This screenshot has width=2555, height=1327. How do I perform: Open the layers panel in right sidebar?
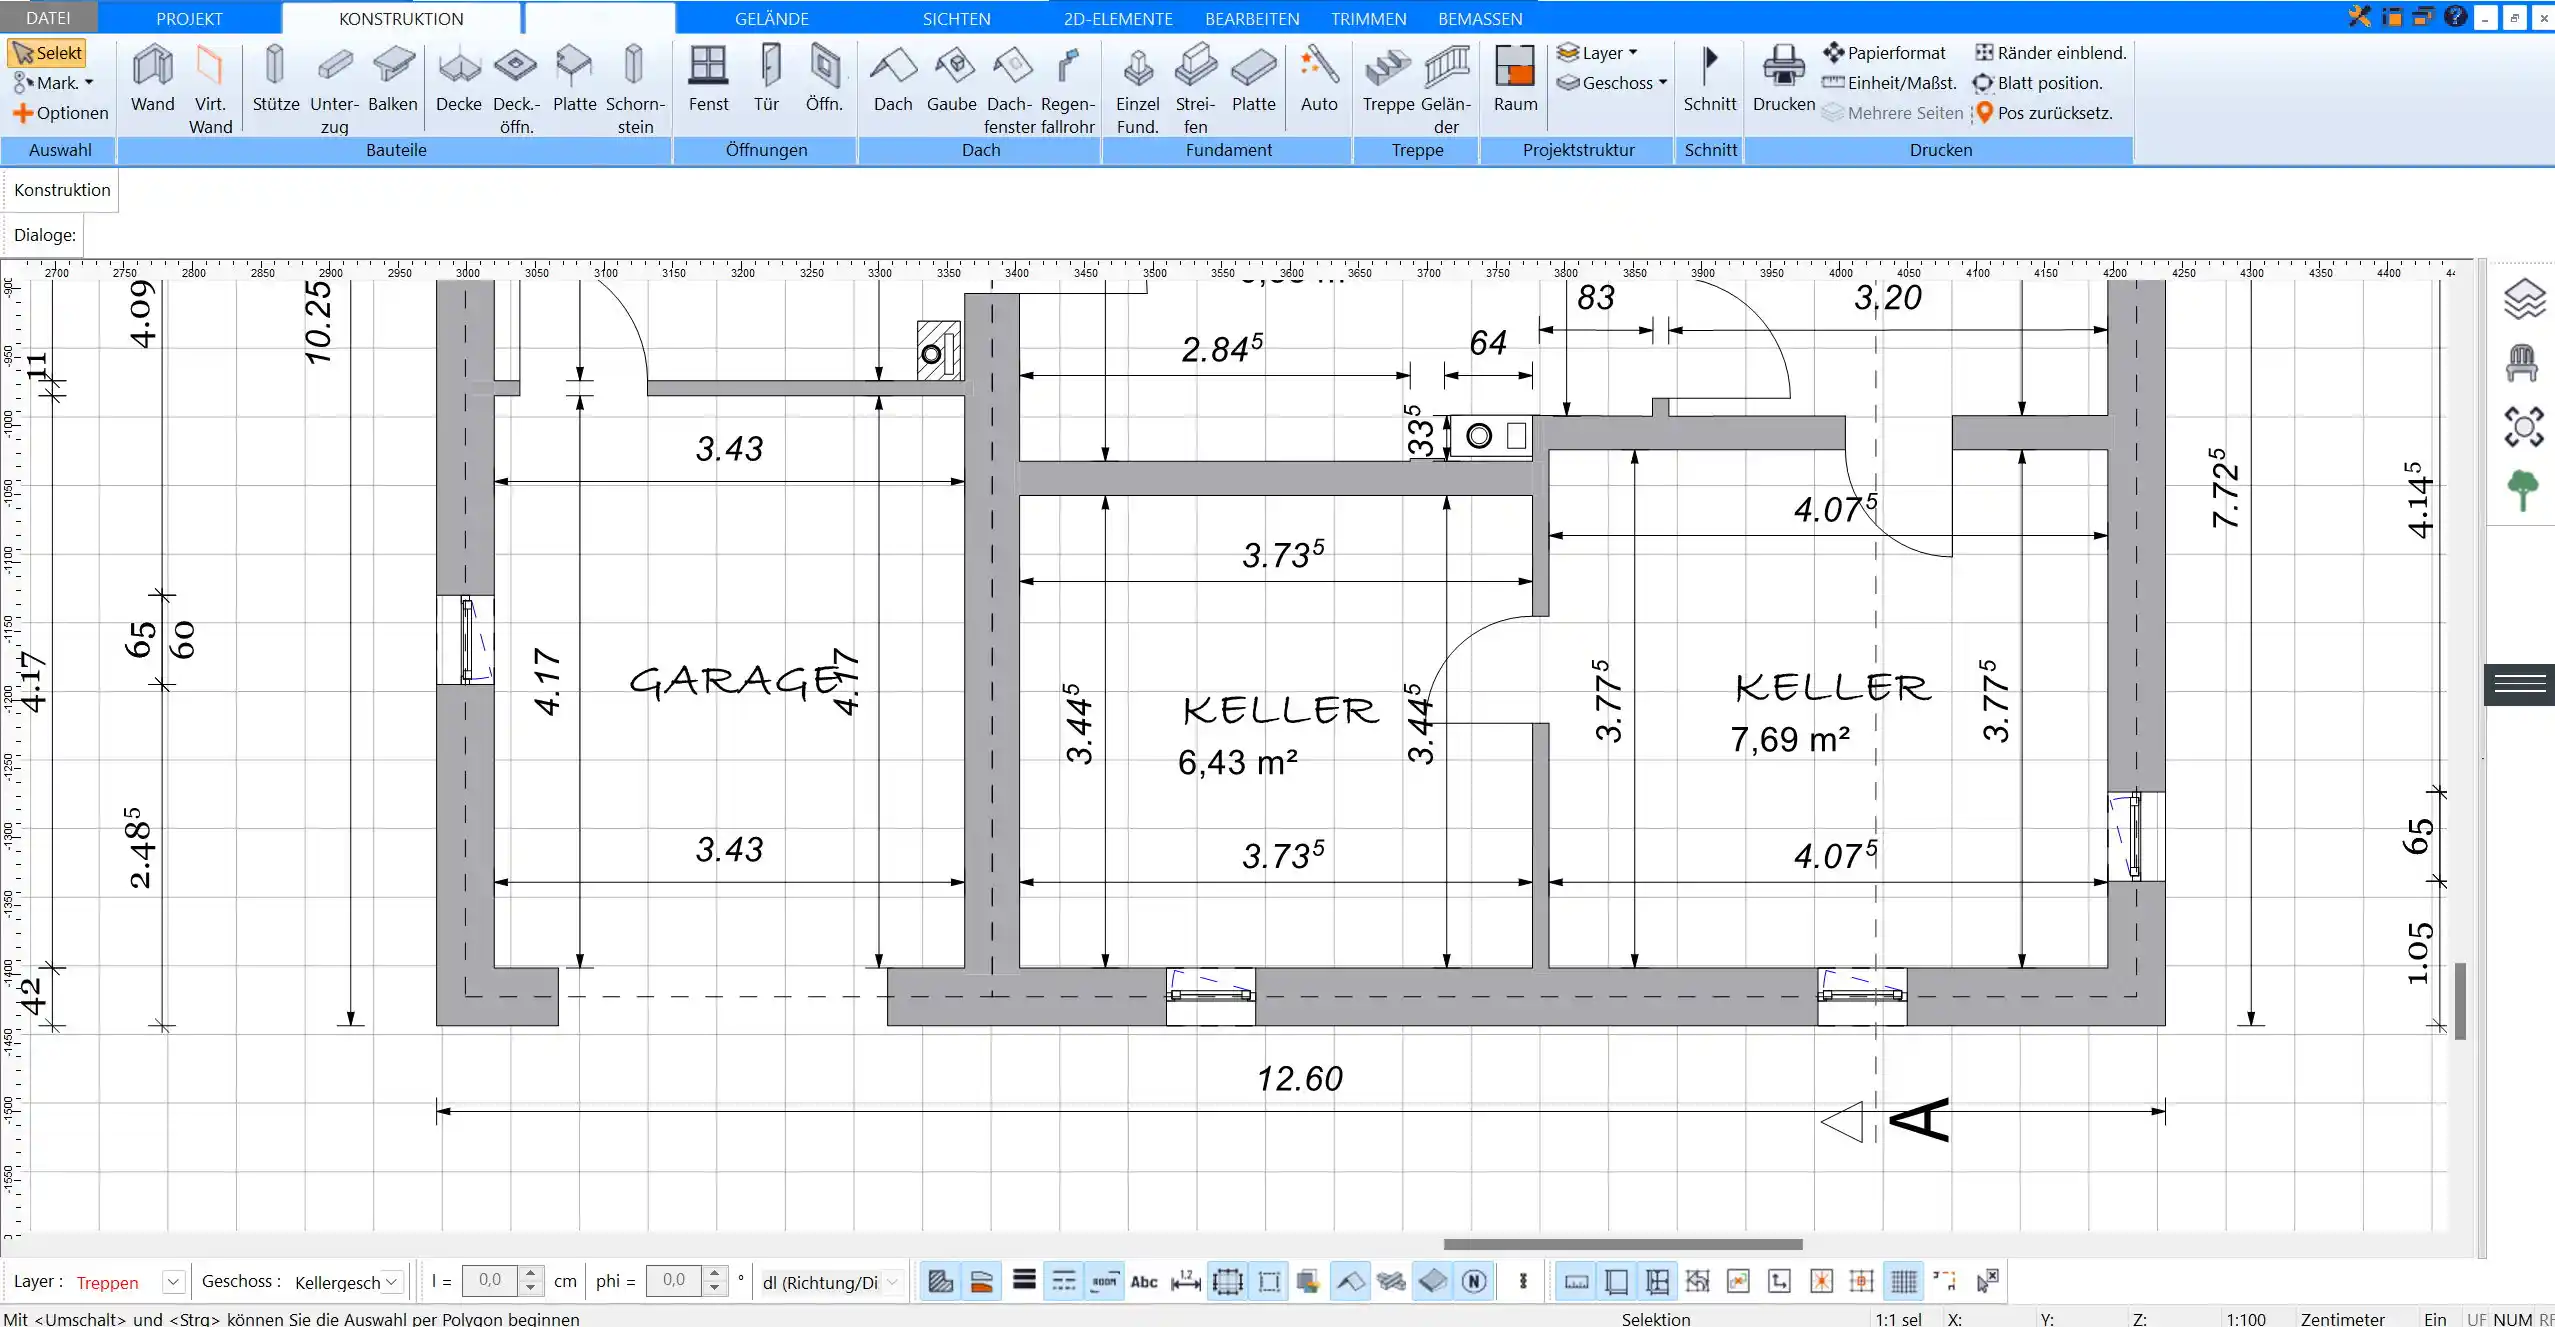pos(2523,299)
